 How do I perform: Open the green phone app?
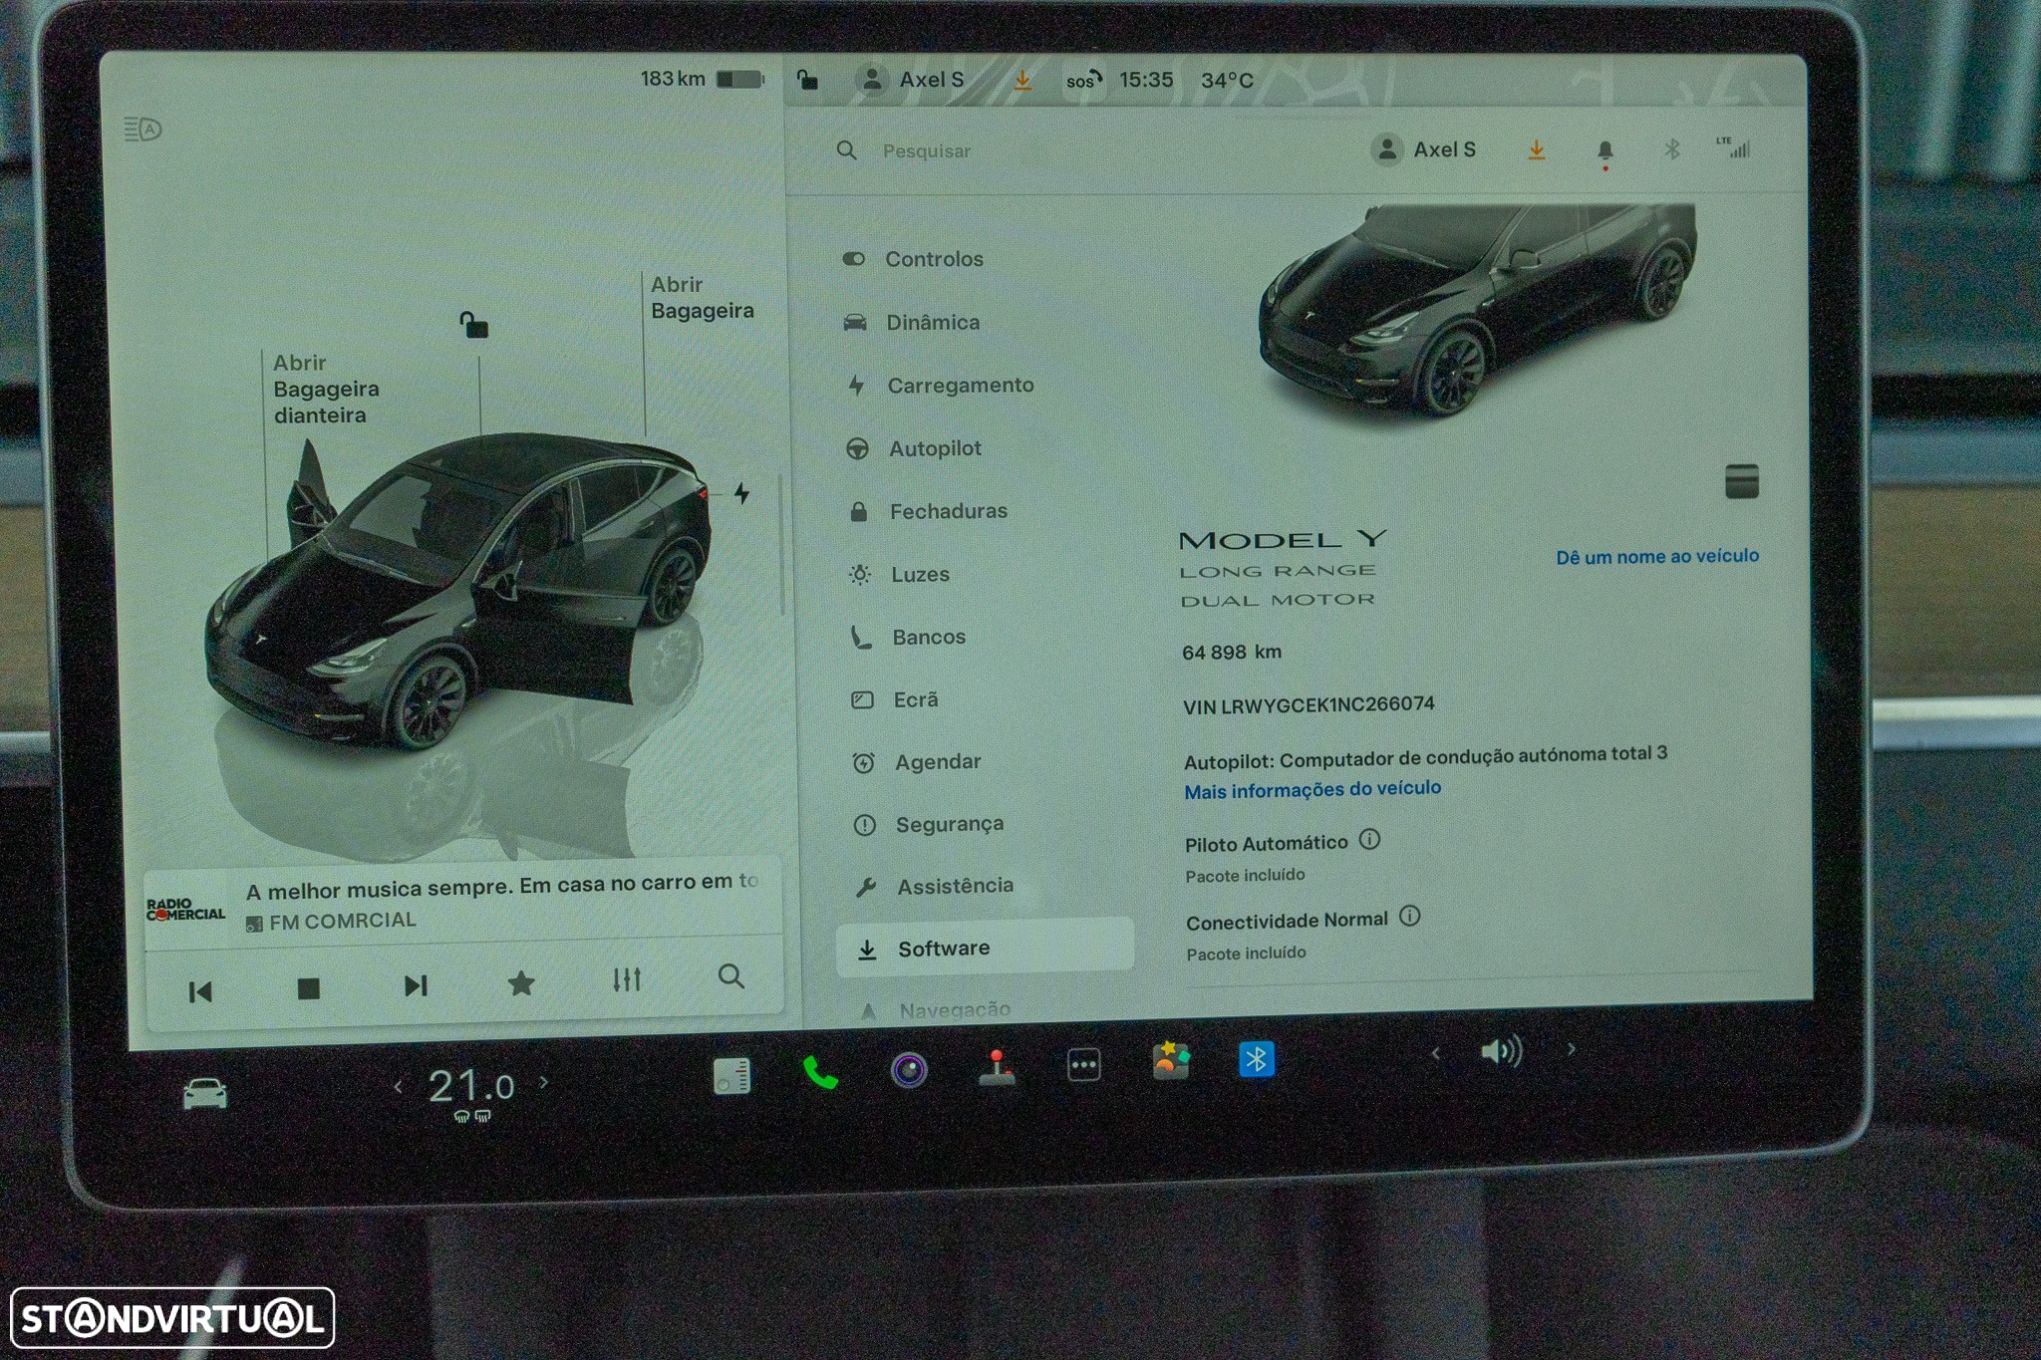[820, 1074]
